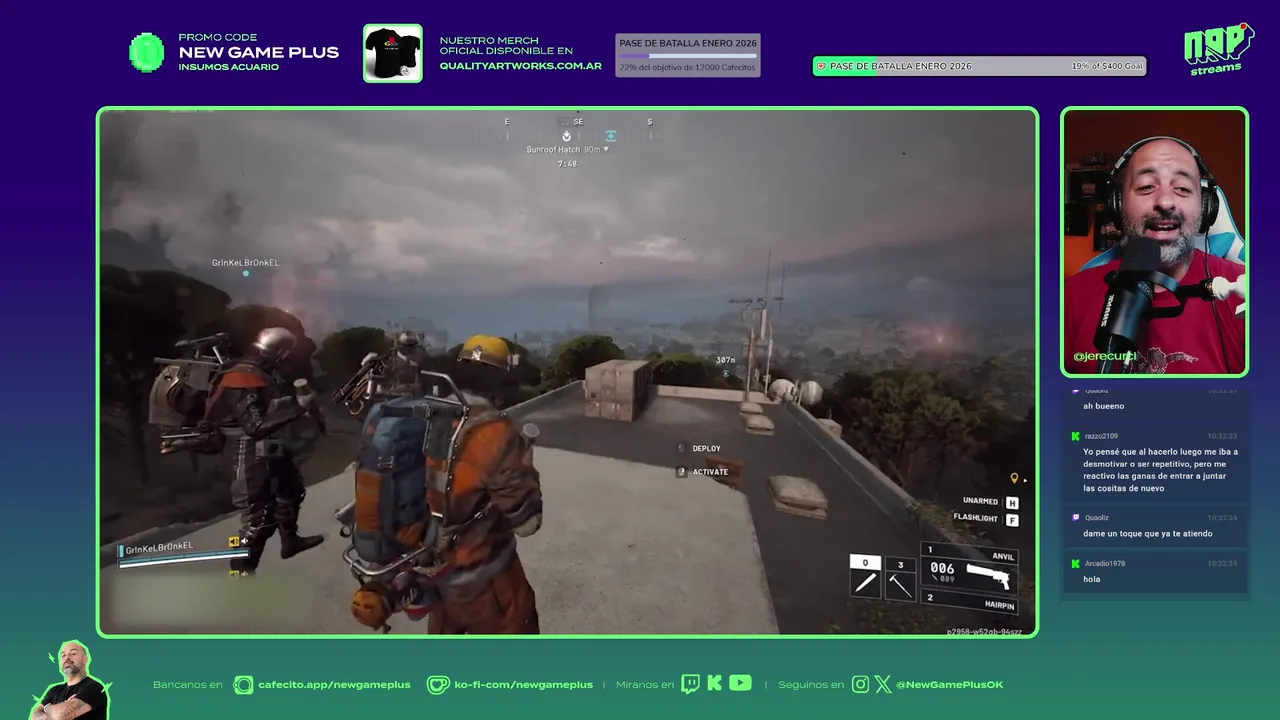This screenshot has width=1280, height=720.
Task: Click the Twitch icon in the footer
Action: 690,684
